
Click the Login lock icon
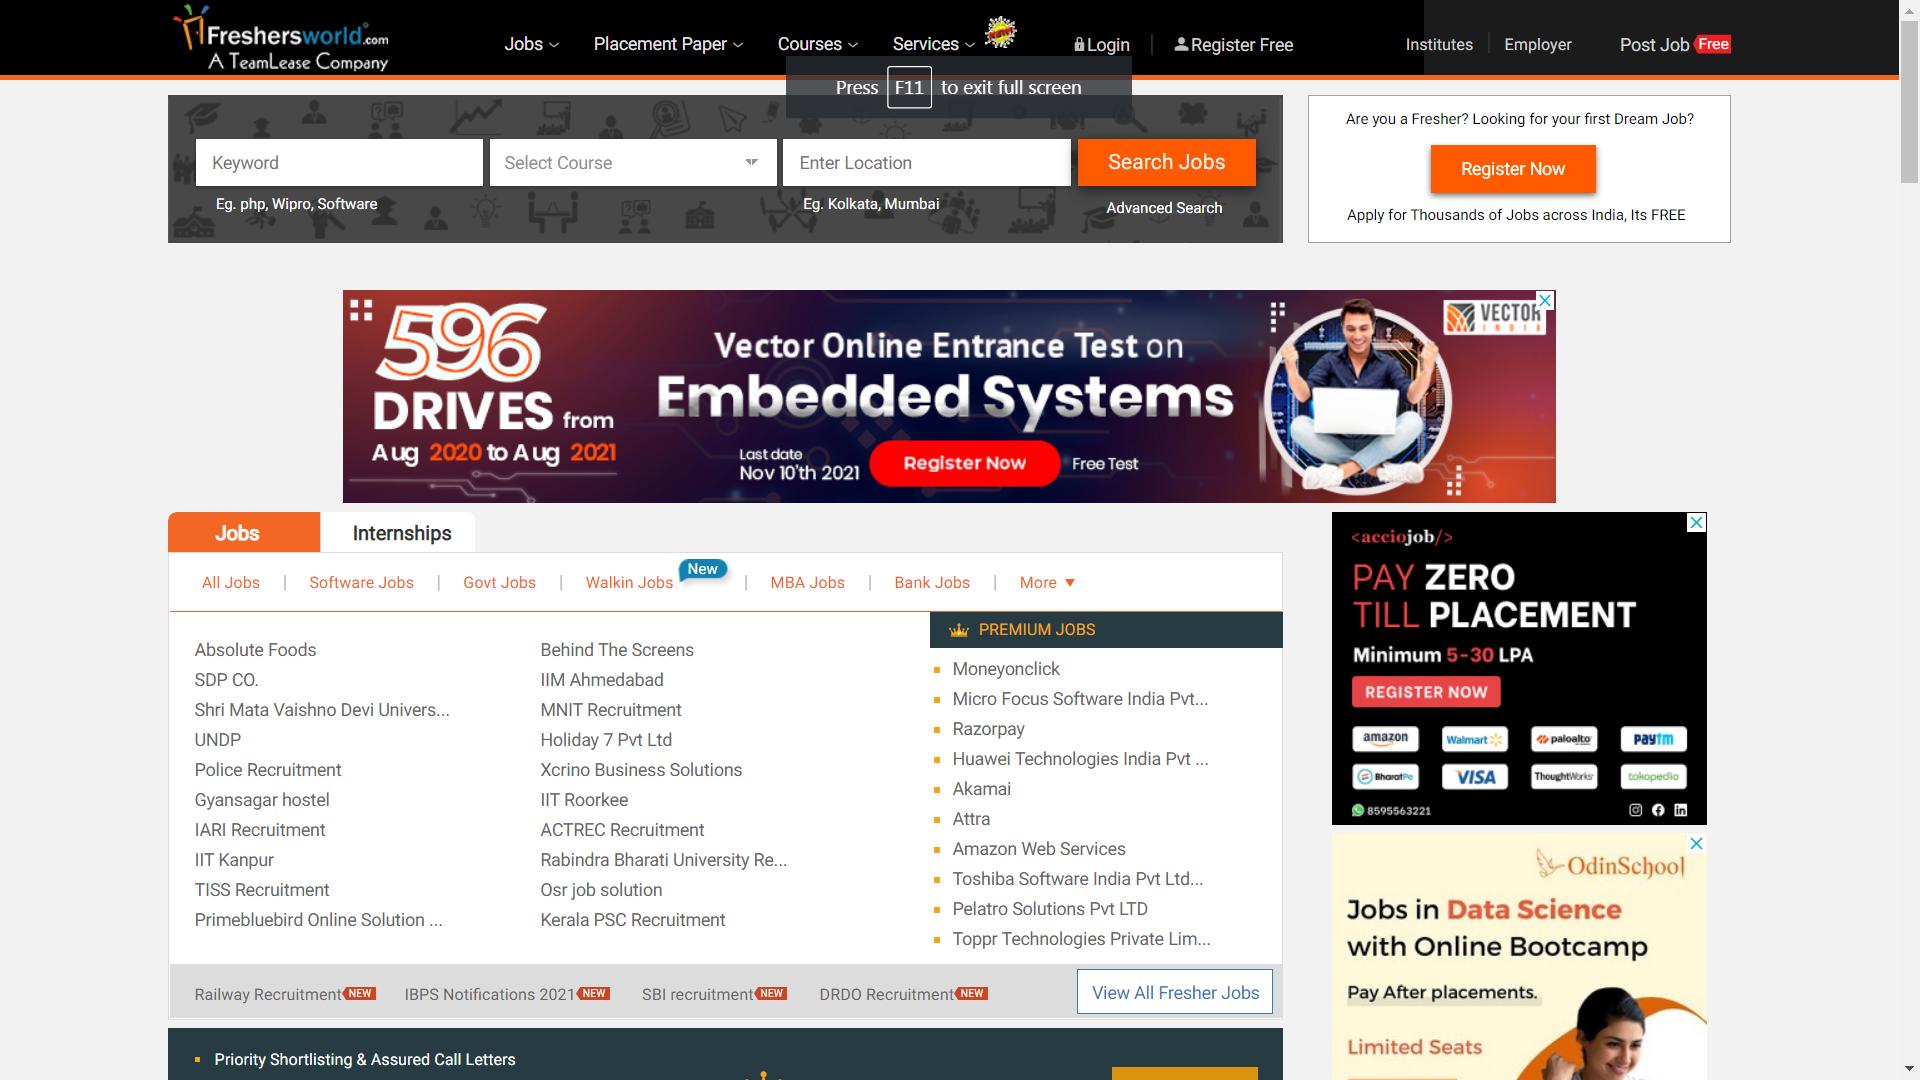point(1079,45)
